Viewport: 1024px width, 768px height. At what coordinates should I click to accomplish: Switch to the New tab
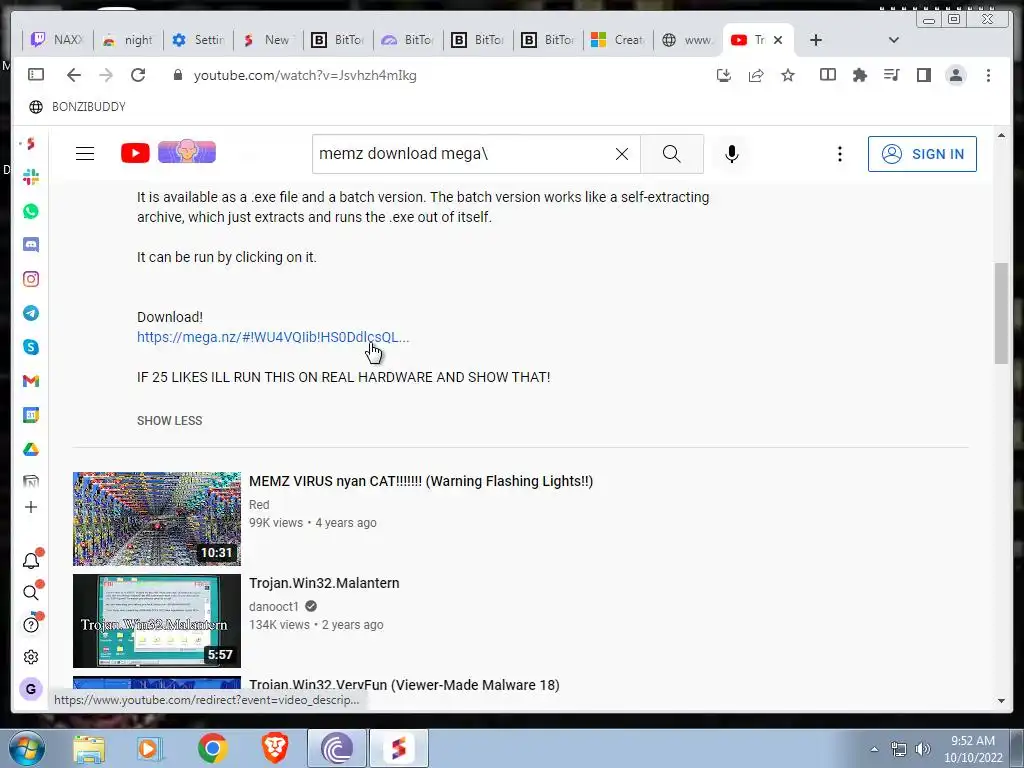pos(268,40)
